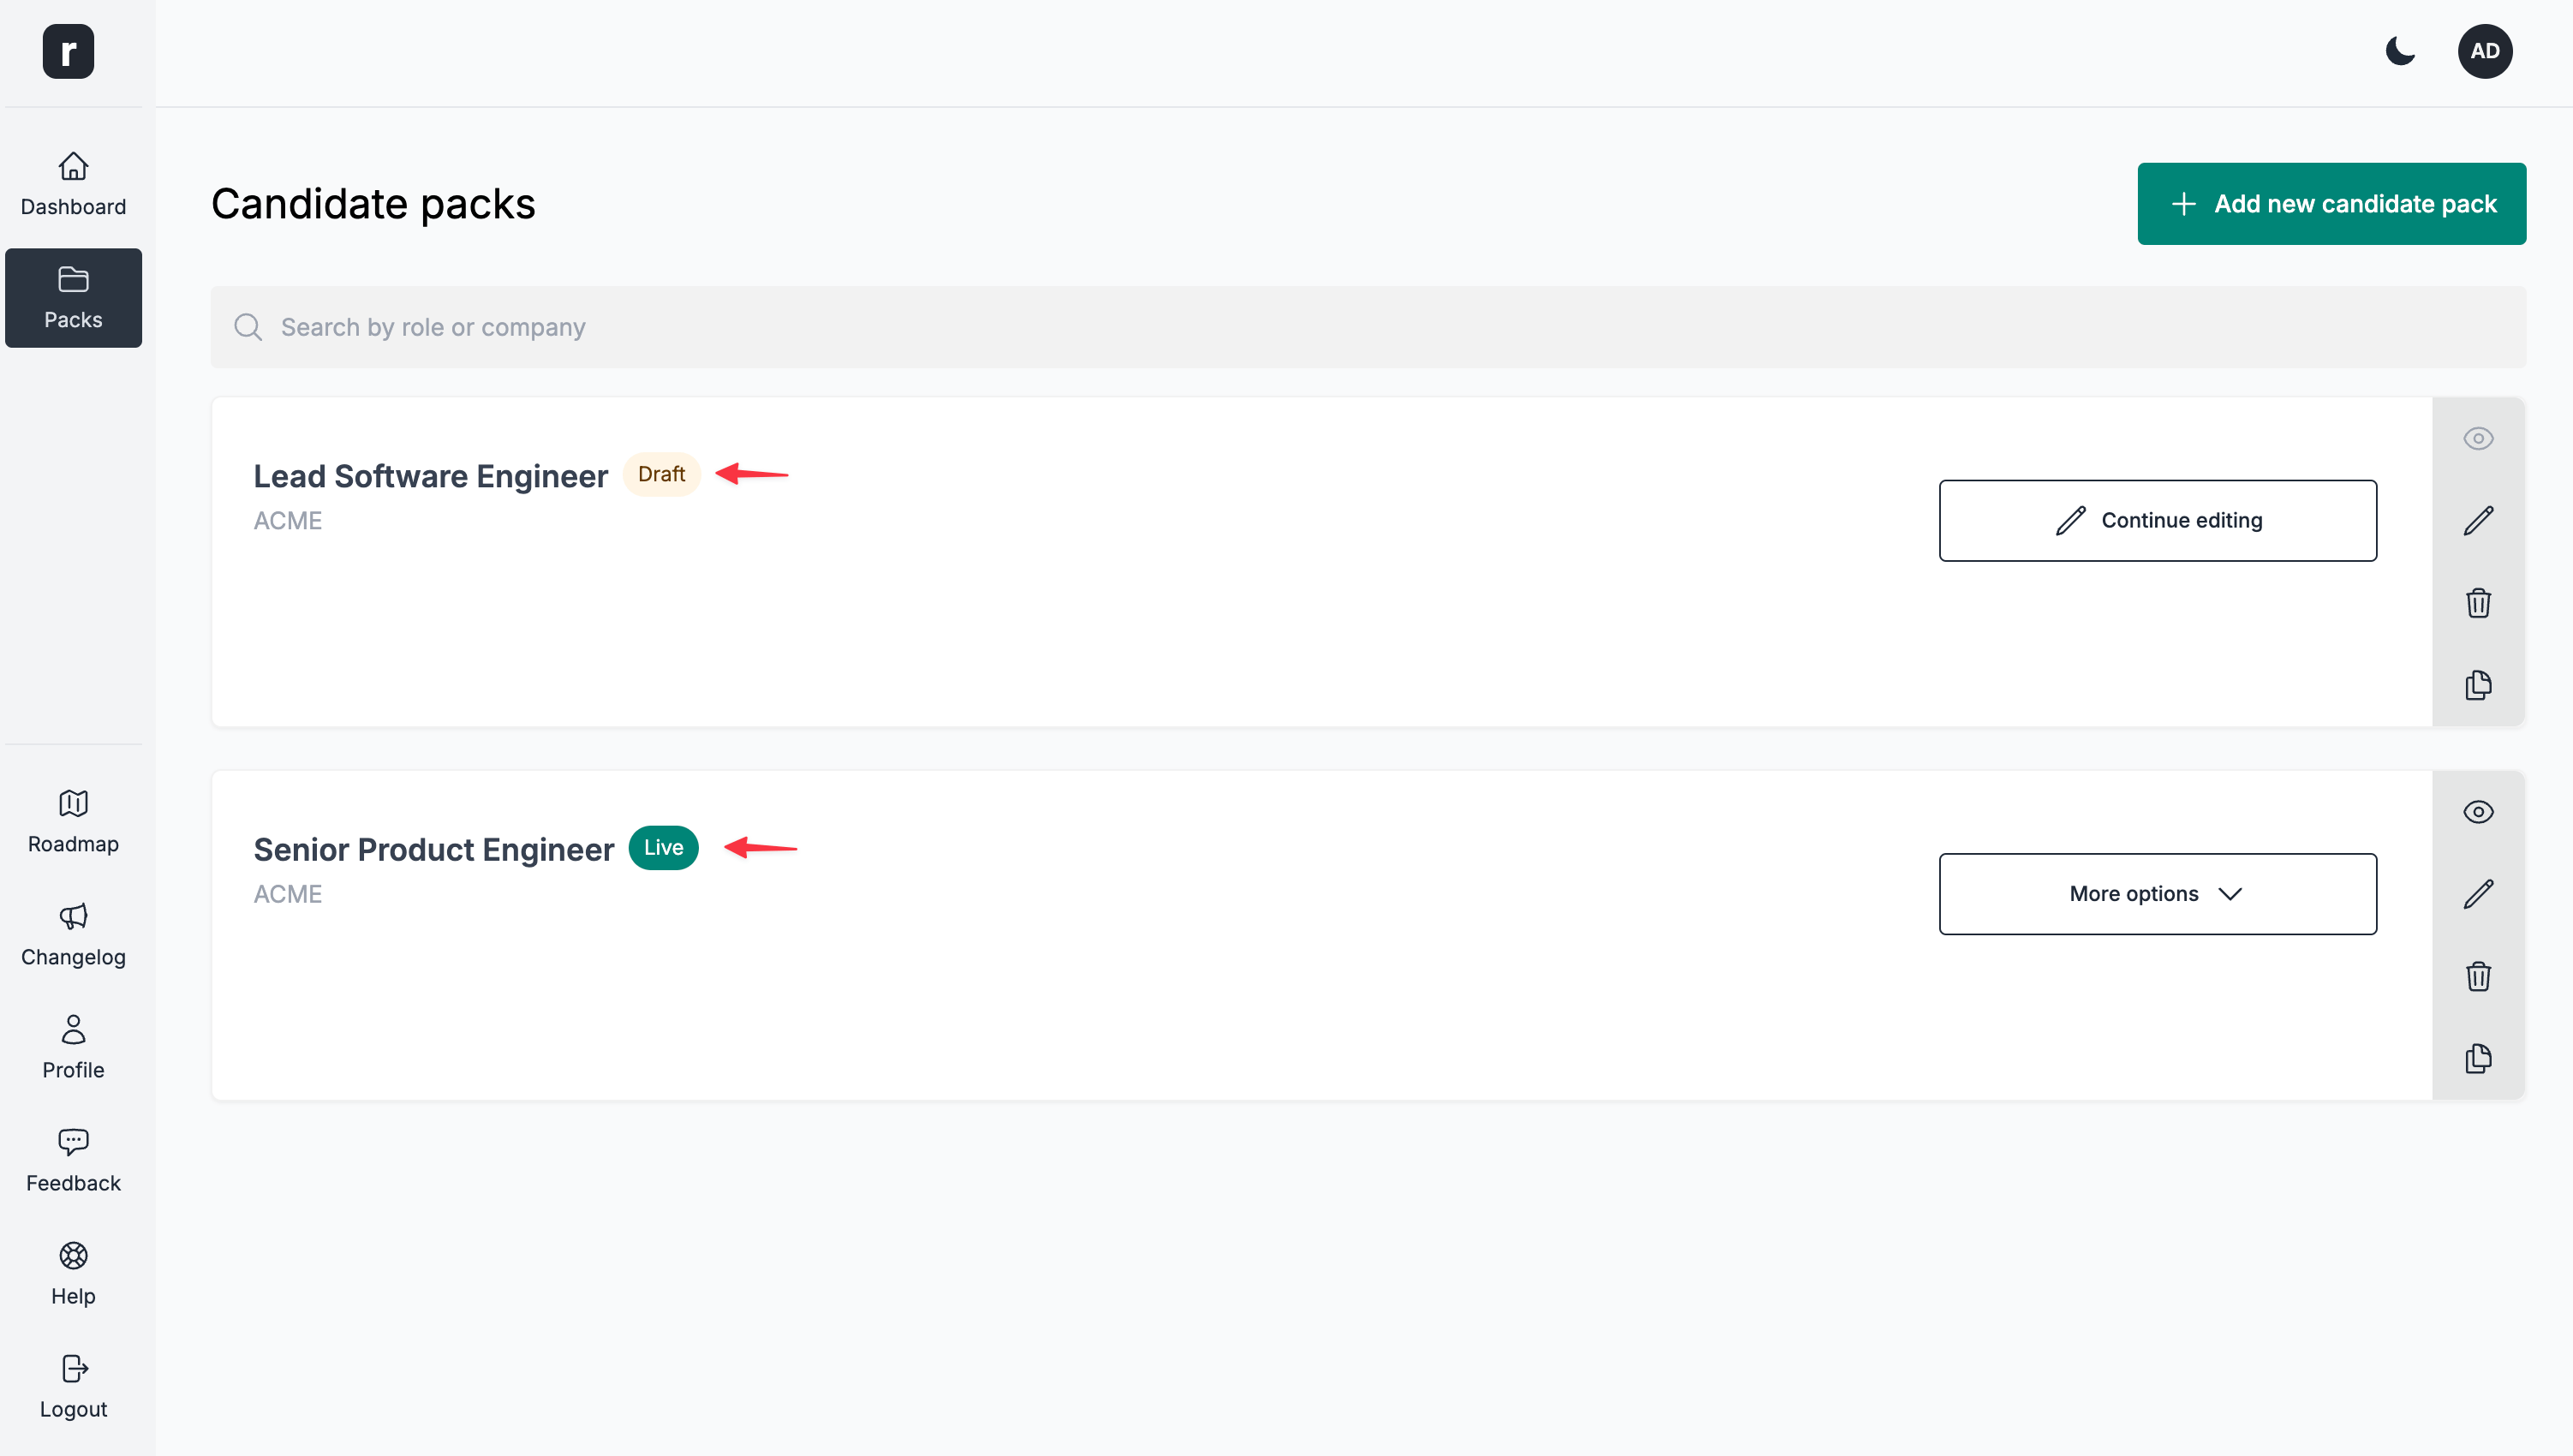The image size is (2573, 1456).
Task: Toggle dark mode with the moon icon
Action: [x=2401, y=51]
